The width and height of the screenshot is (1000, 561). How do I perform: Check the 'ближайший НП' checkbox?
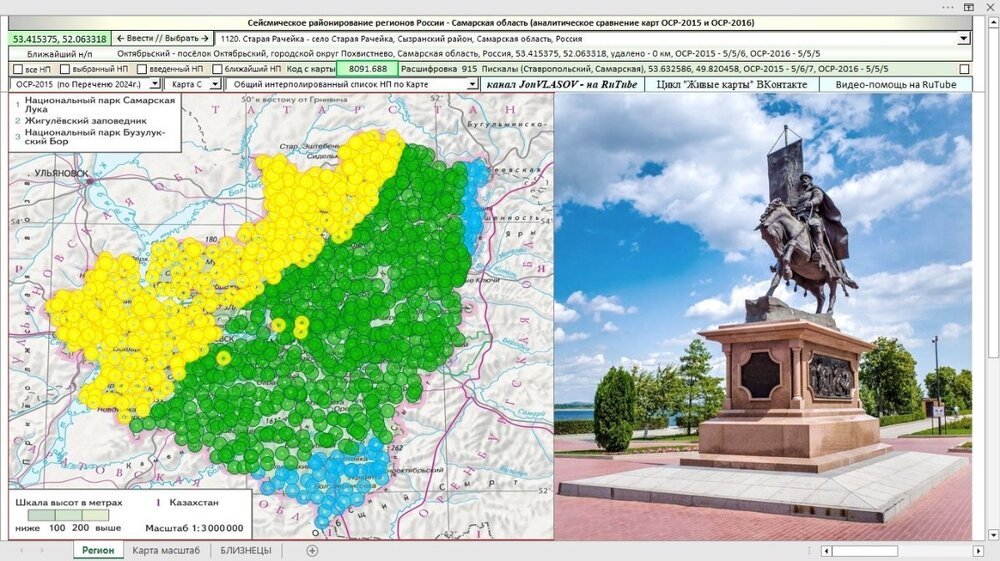pos(217,69)
